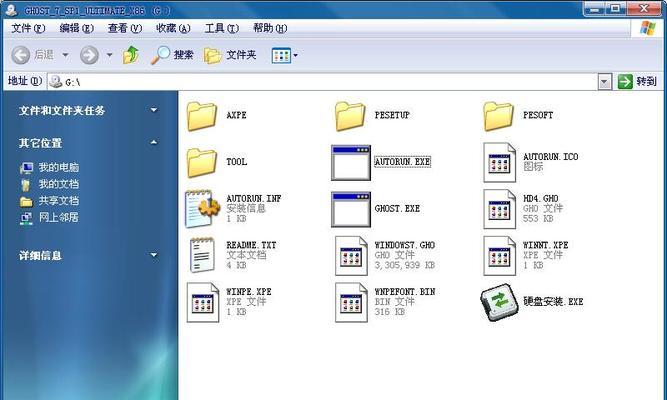Click the AXPE folder name text

coord(237,115)
